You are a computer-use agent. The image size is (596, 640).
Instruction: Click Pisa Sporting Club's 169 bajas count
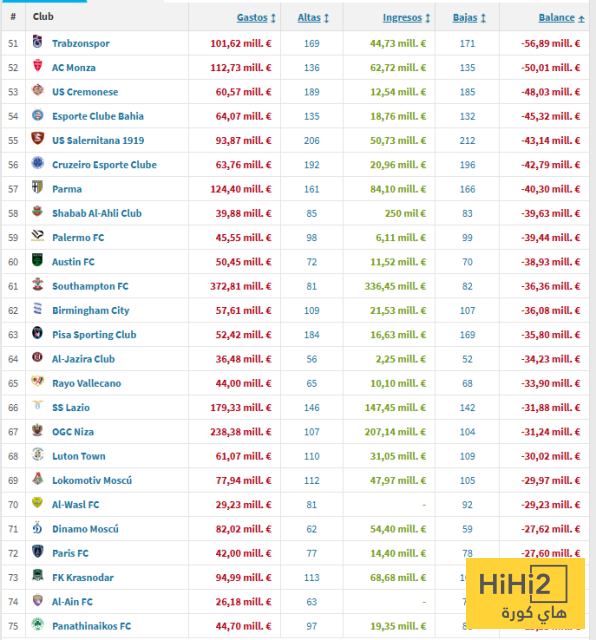click(467, 335)
